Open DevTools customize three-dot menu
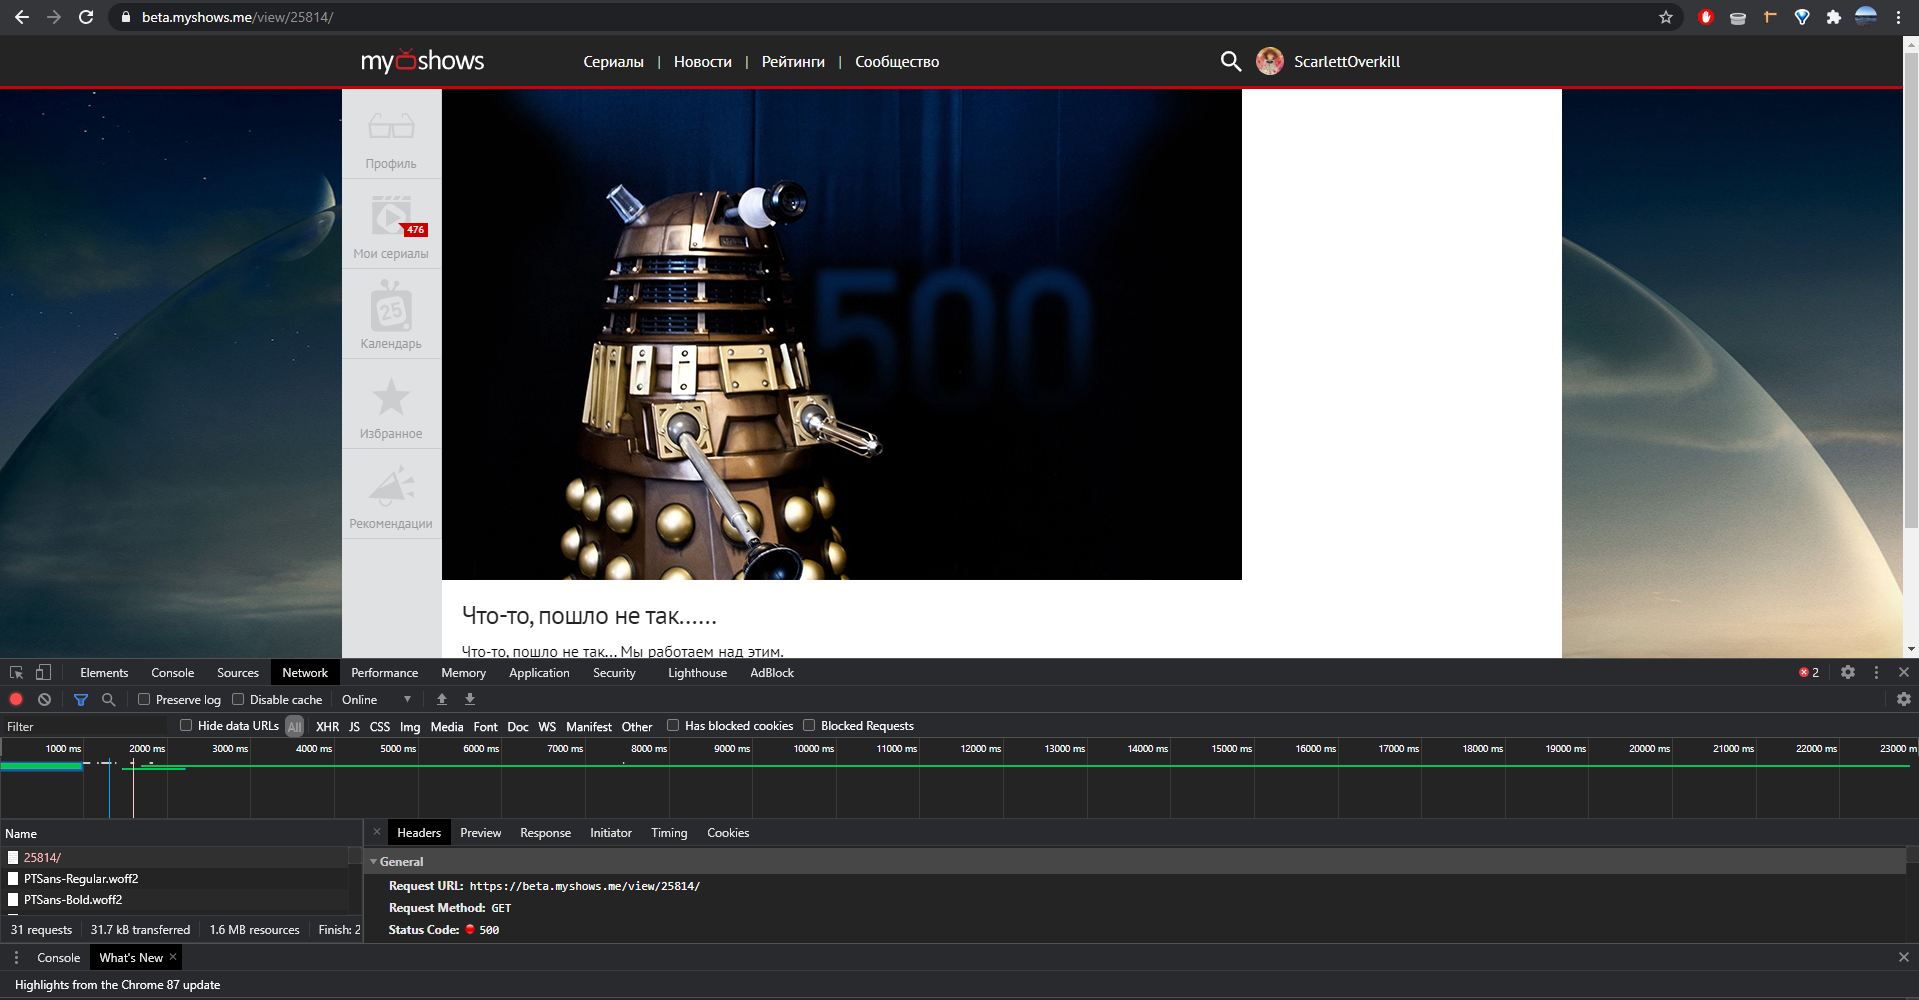Image resolution: width=1919 pixels, height=1000 pixels. 1876,672
